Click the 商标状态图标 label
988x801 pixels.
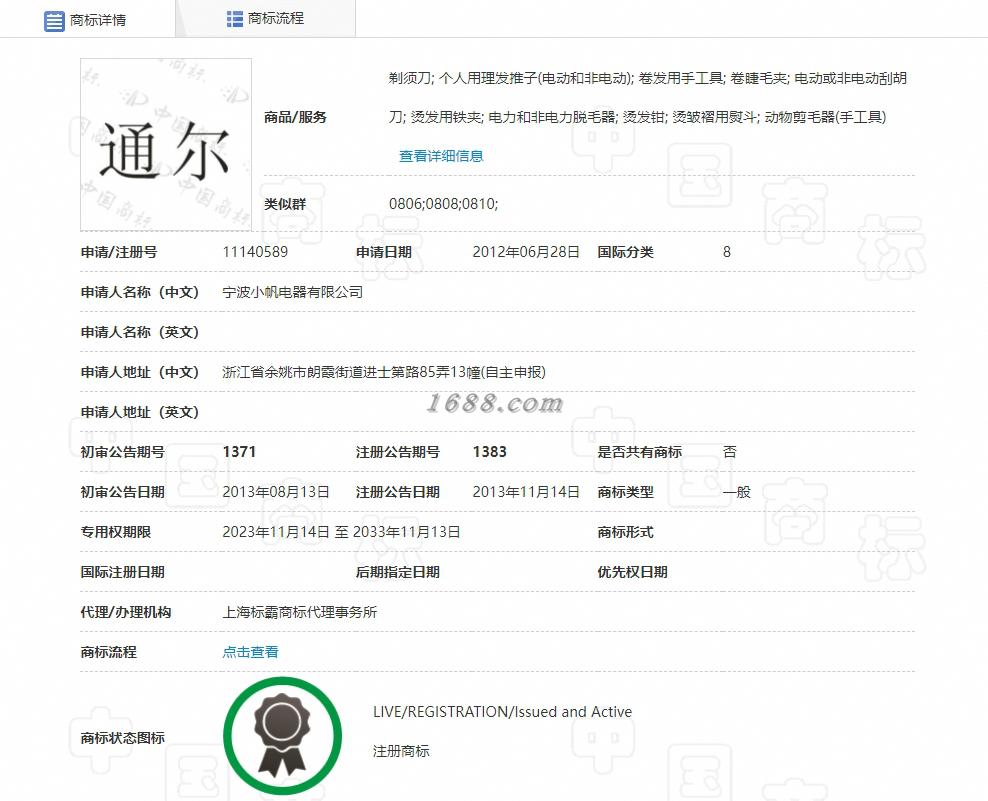click(122, 737)
